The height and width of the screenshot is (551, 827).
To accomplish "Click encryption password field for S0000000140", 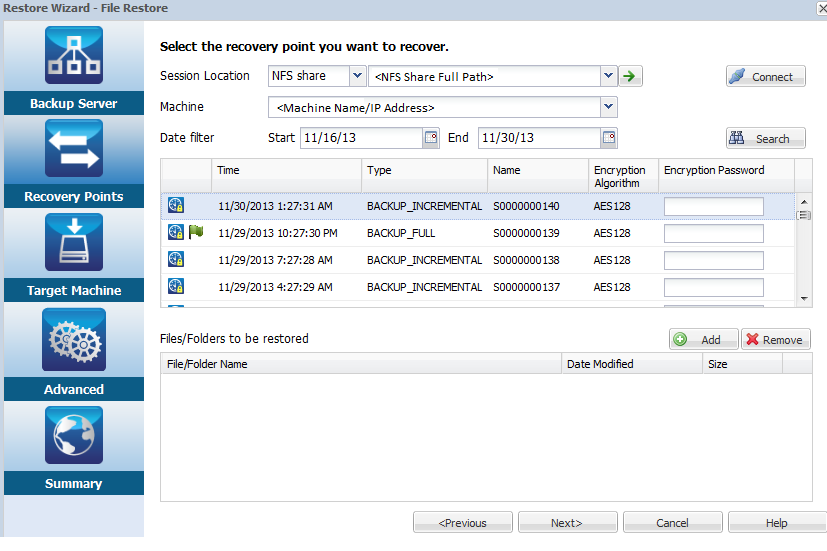I will point(713,207).
